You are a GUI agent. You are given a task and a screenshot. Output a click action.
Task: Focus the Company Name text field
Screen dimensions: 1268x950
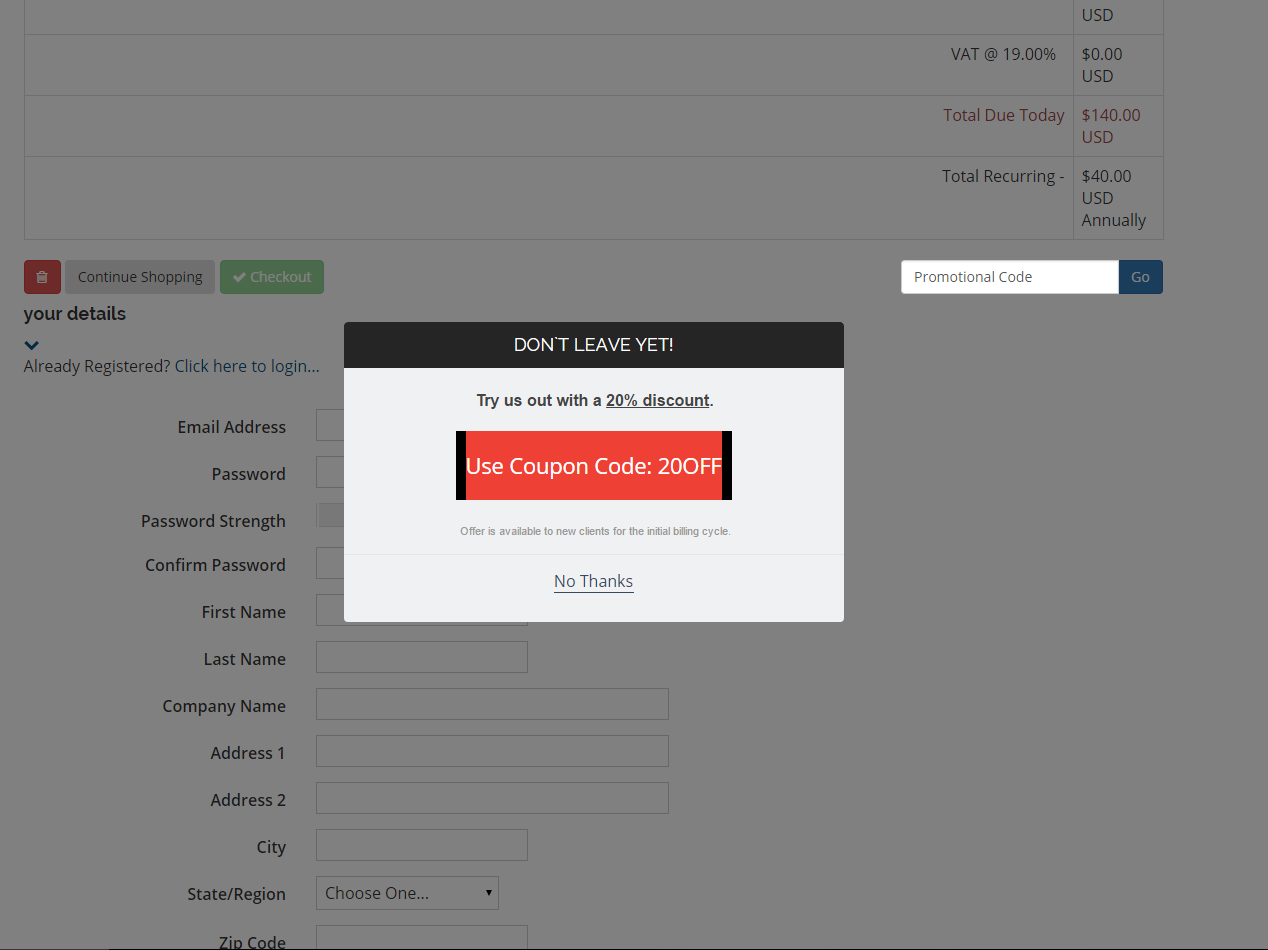492,704
